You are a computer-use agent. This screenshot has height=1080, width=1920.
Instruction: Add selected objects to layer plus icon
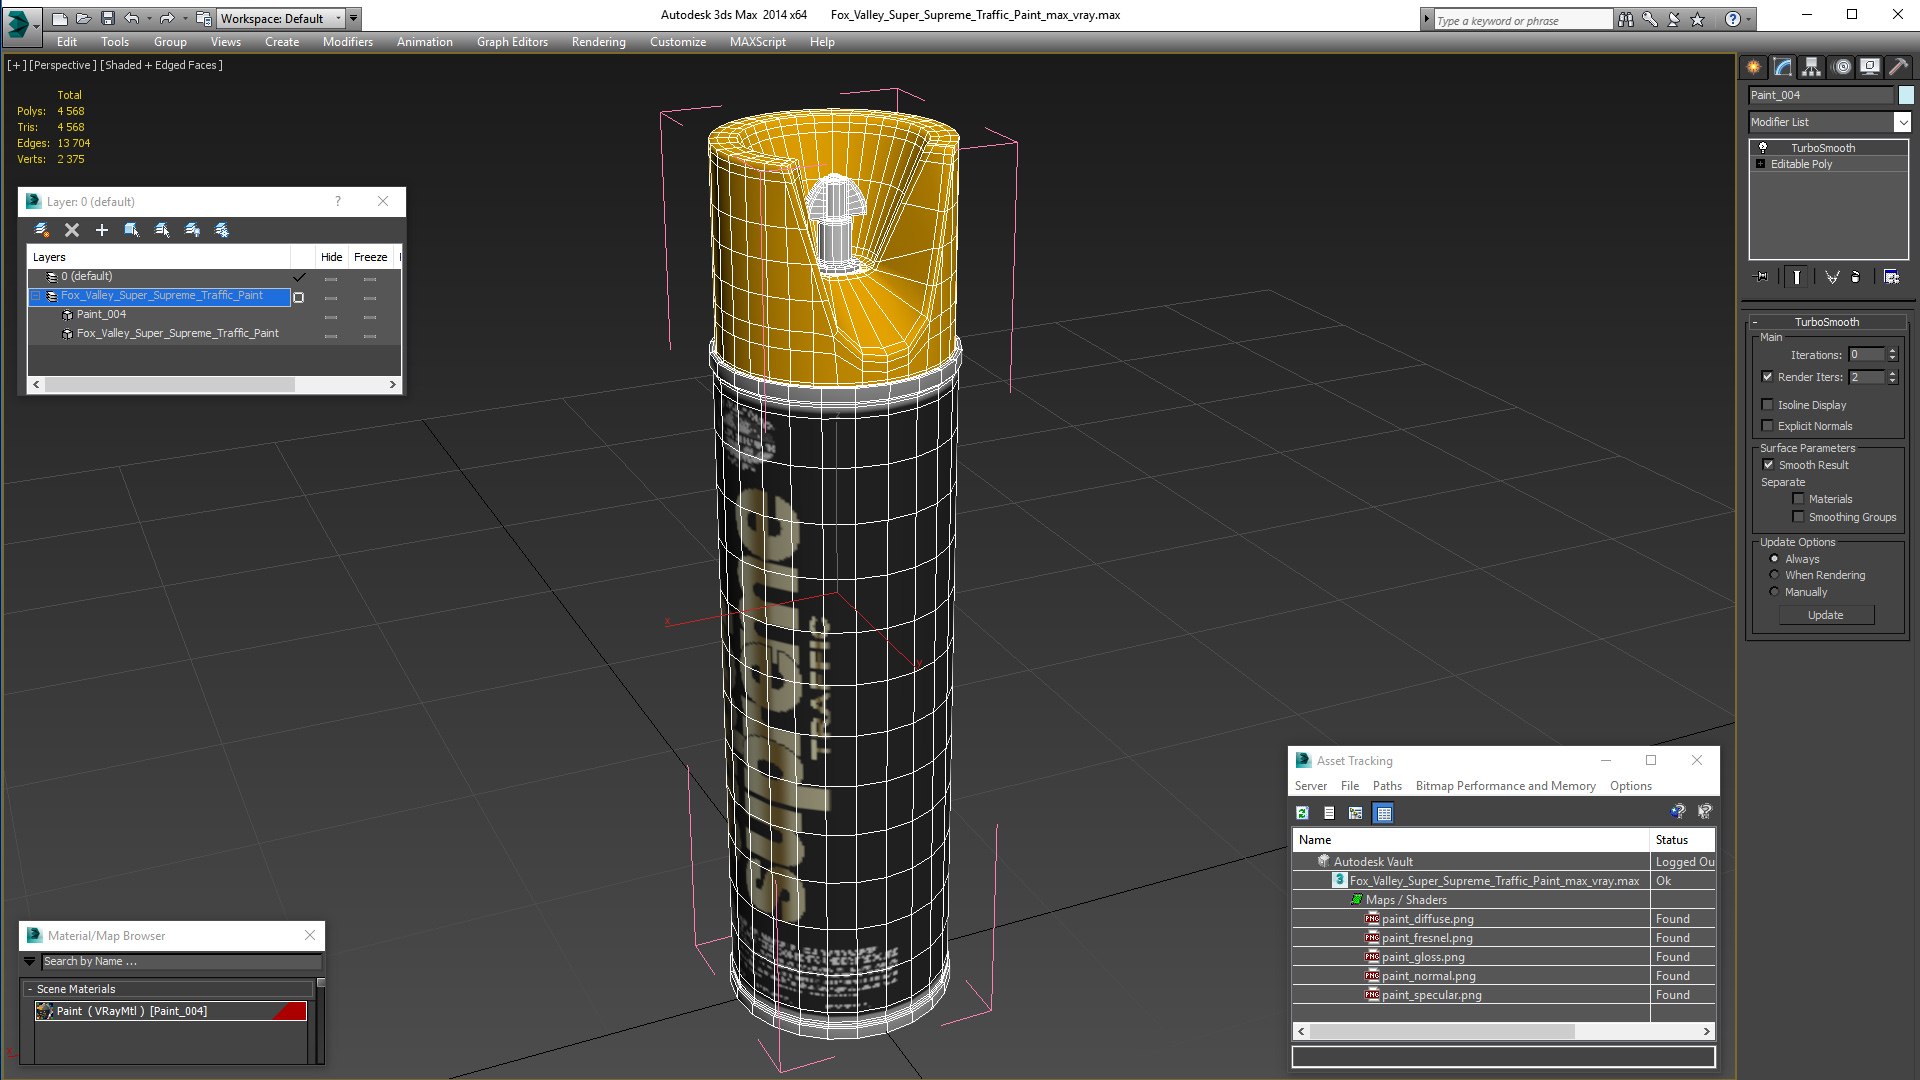click(x=102, y=230)
